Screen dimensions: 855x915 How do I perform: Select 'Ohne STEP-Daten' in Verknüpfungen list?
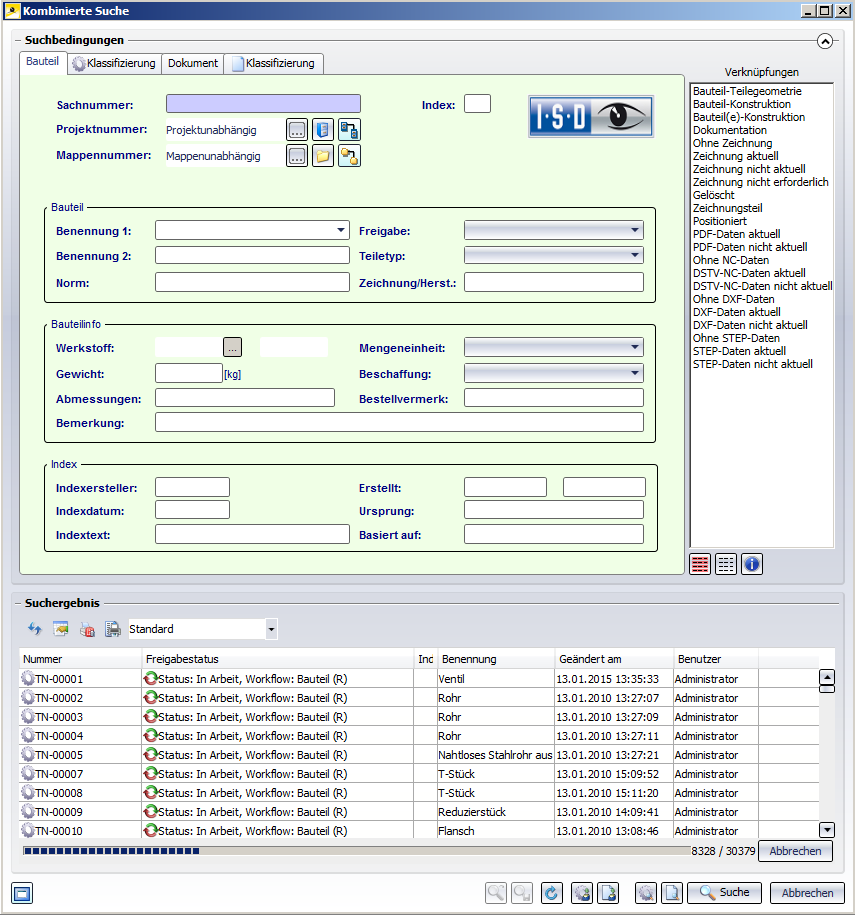[x=736, y=338]
